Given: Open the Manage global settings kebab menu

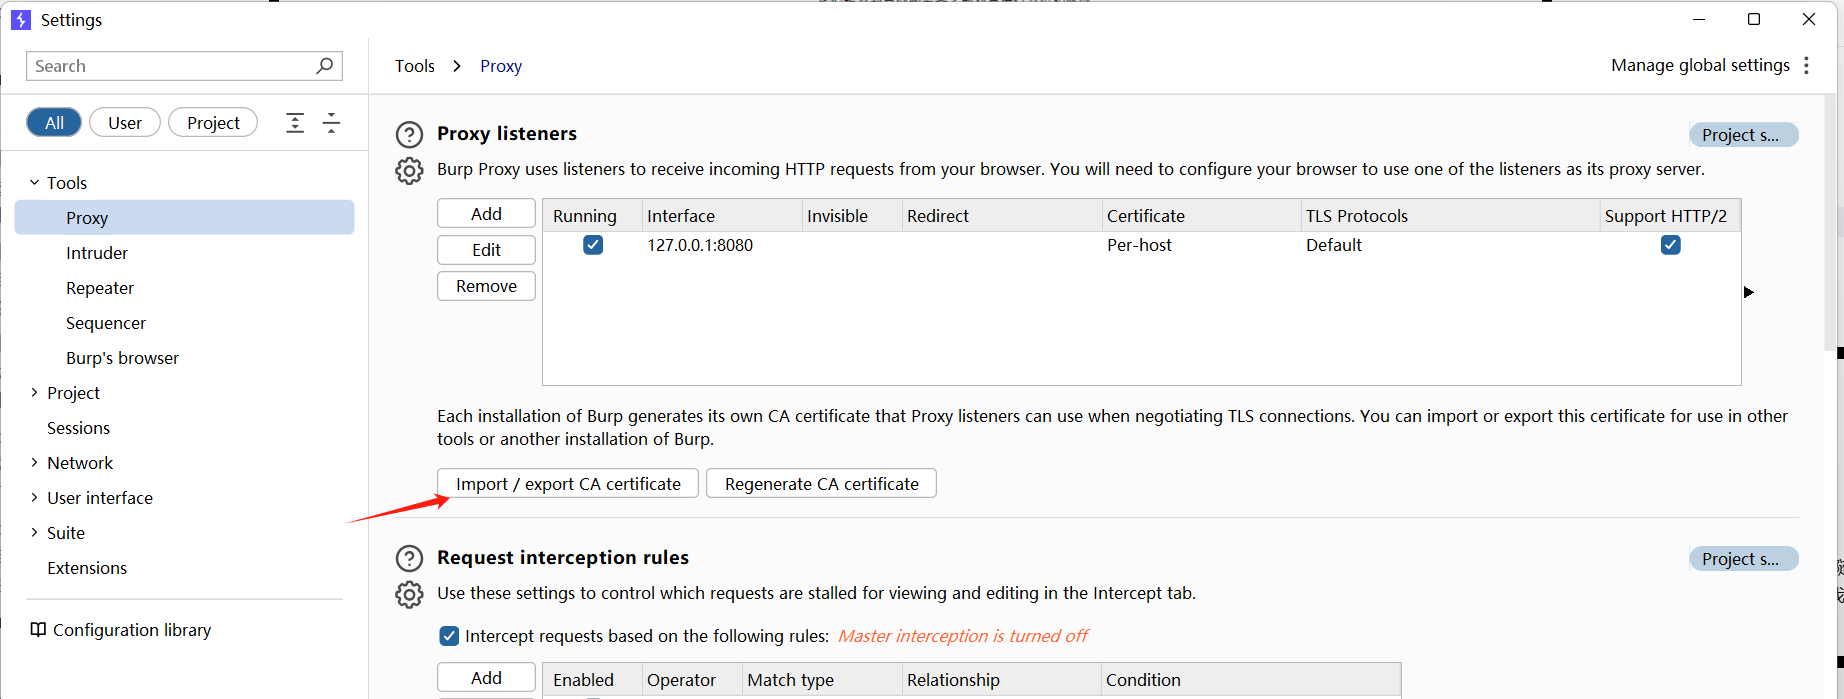Looking at the screenshot, I should click(1806, 66).
